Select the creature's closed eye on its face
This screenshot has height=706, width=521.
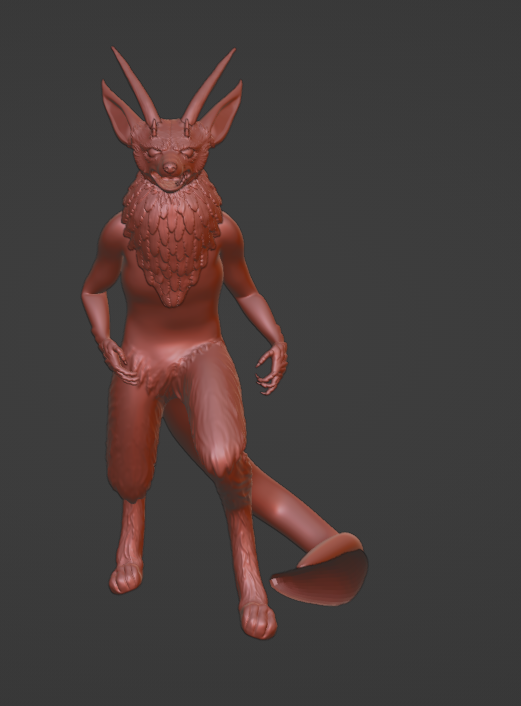coord(153,152)
